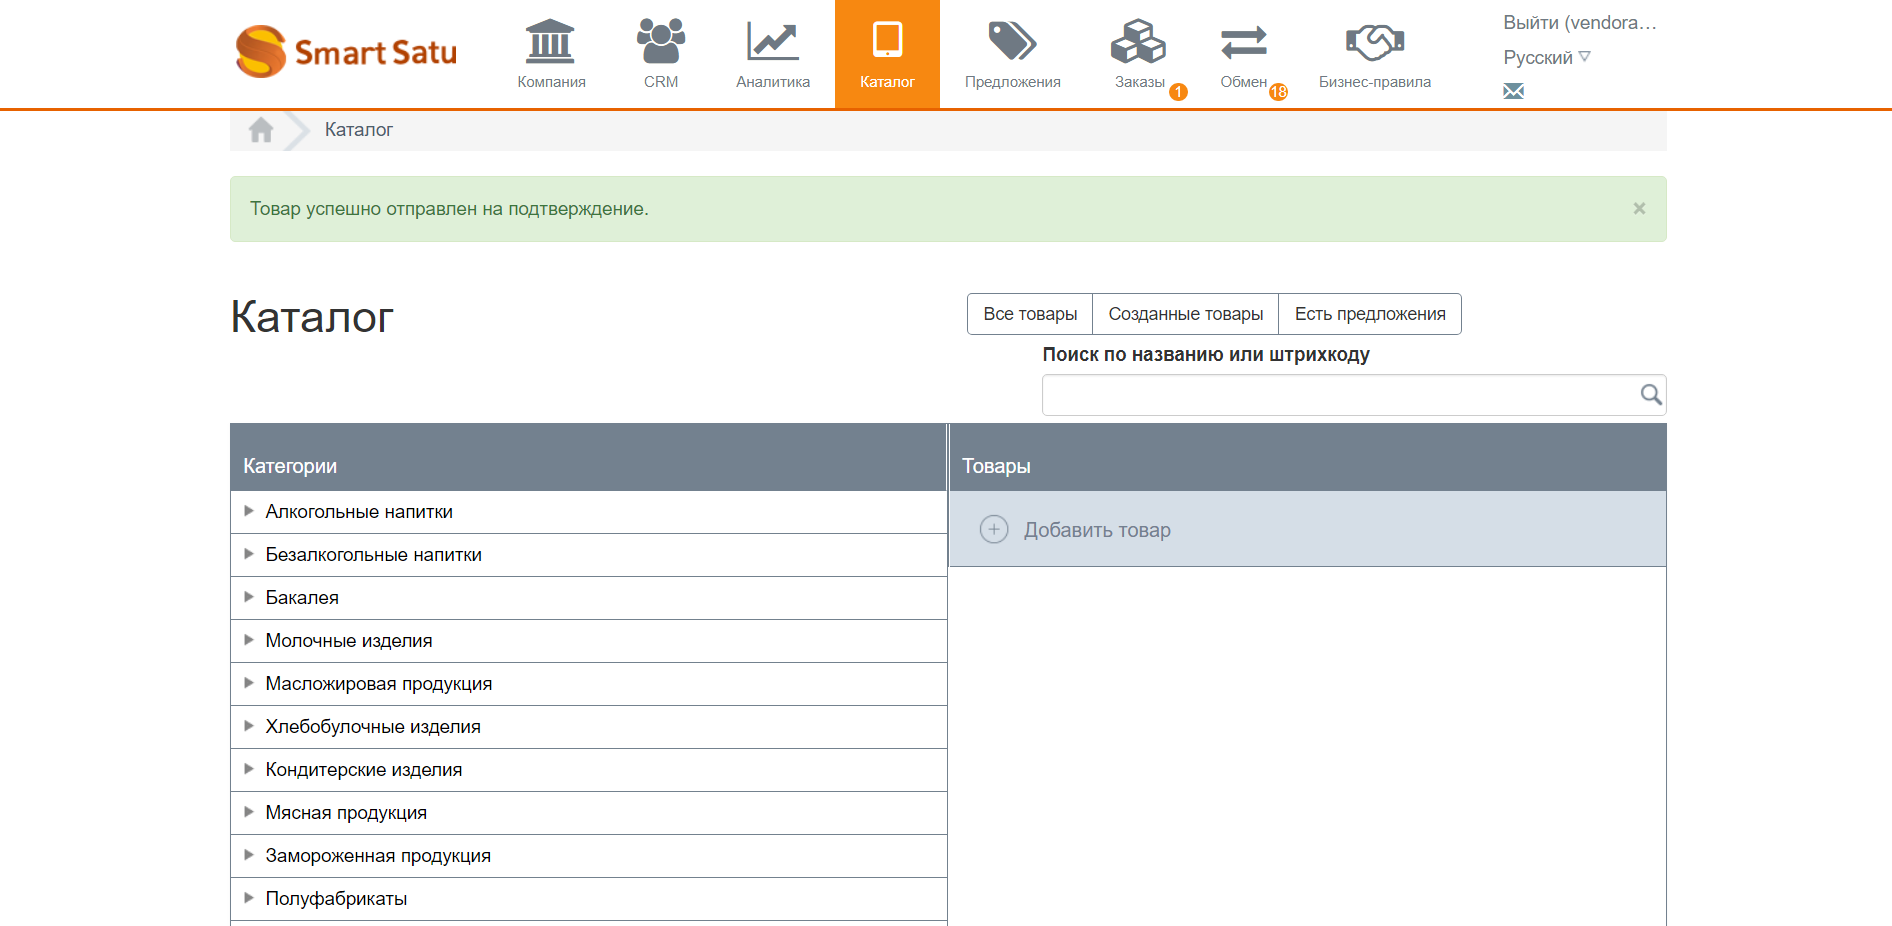Click the Бизнес-правила menu label
The height and width of the screenshot is (926, 1892).
click(1375, 82)
